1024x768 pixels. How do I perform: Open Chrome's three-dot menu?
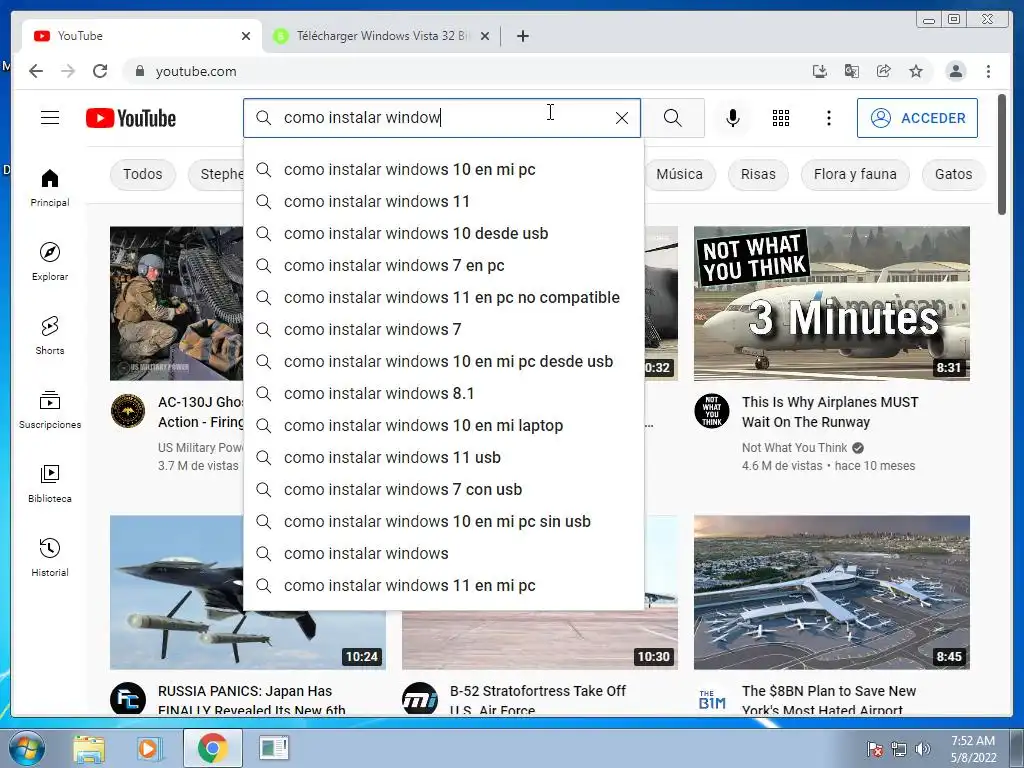pos(988,71)
